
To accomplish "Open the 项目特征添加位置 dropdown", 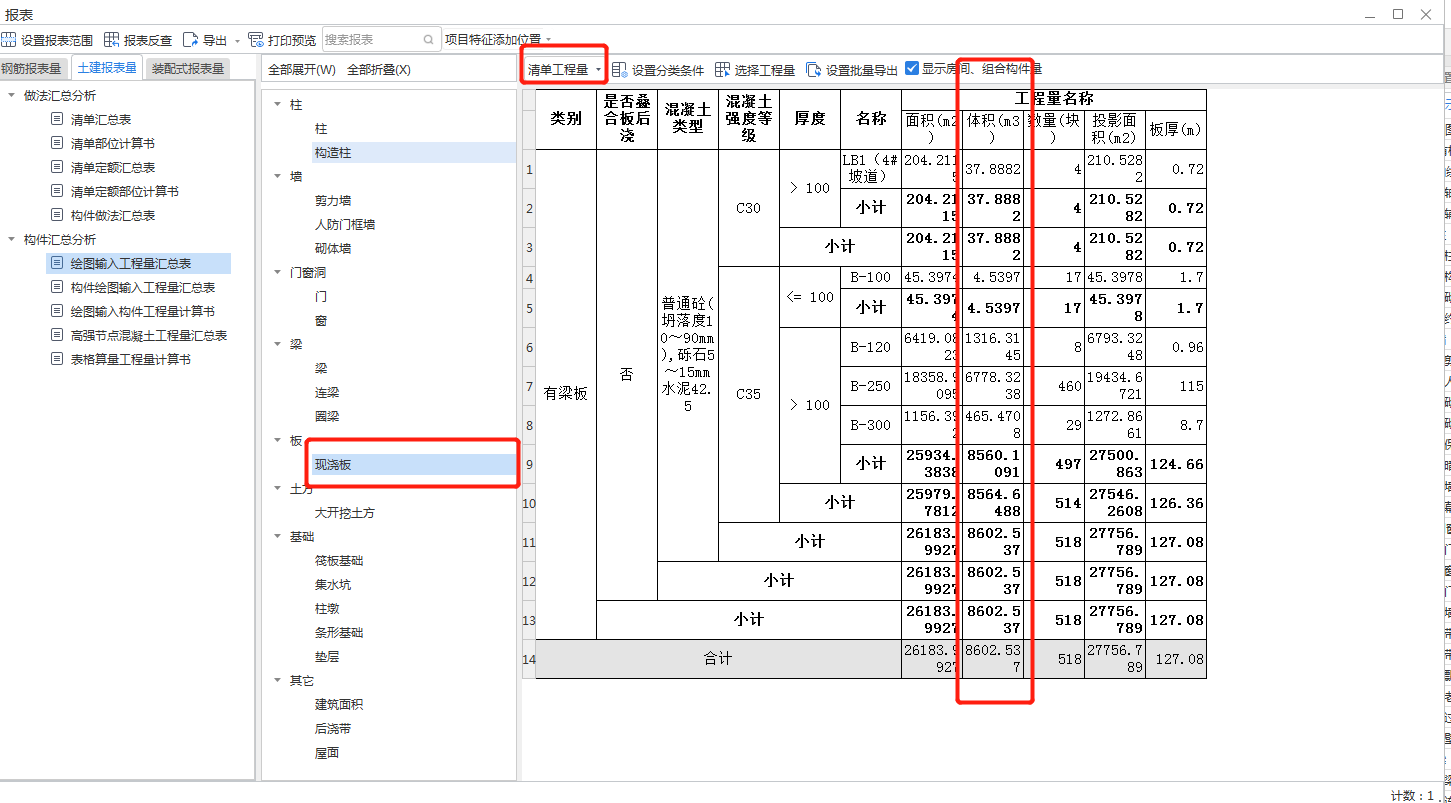I will coord(498,40).
